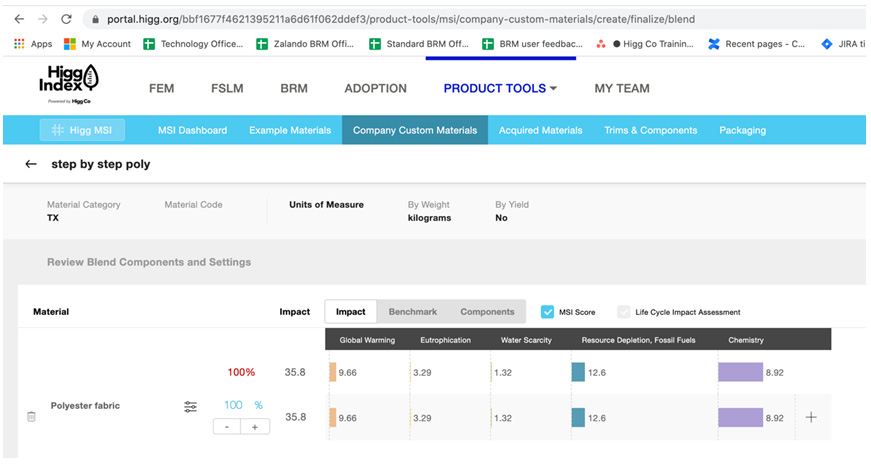Select the Benchmark view tab
871x464 pixels.
pyautogui.click(x=413, y=312)
